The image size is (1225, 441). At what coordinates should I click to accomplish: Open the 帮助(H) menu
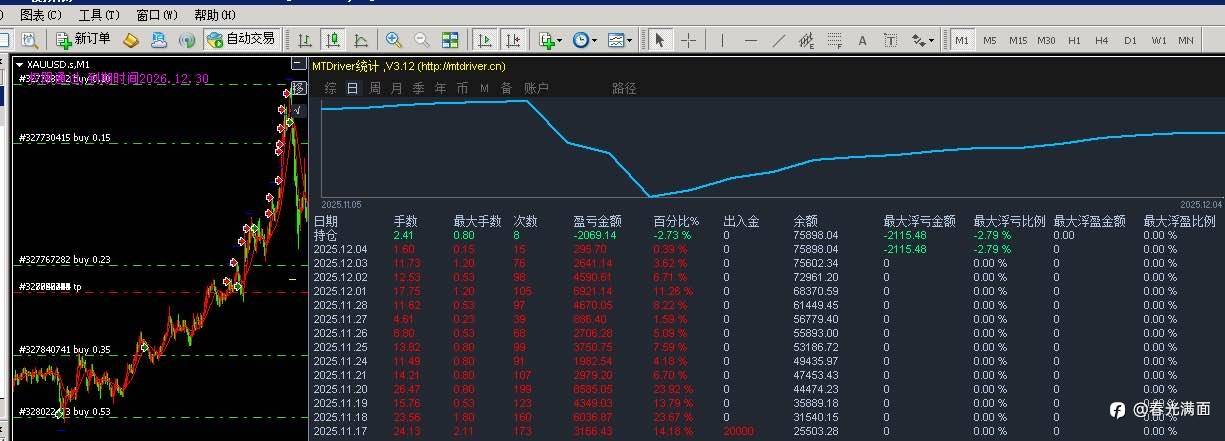(215, 15)
